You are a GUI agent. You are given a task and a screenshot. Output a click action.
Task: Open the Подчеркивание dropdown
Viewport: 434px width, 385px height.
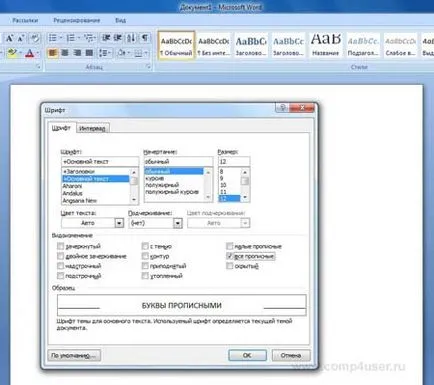pos(178,223)
